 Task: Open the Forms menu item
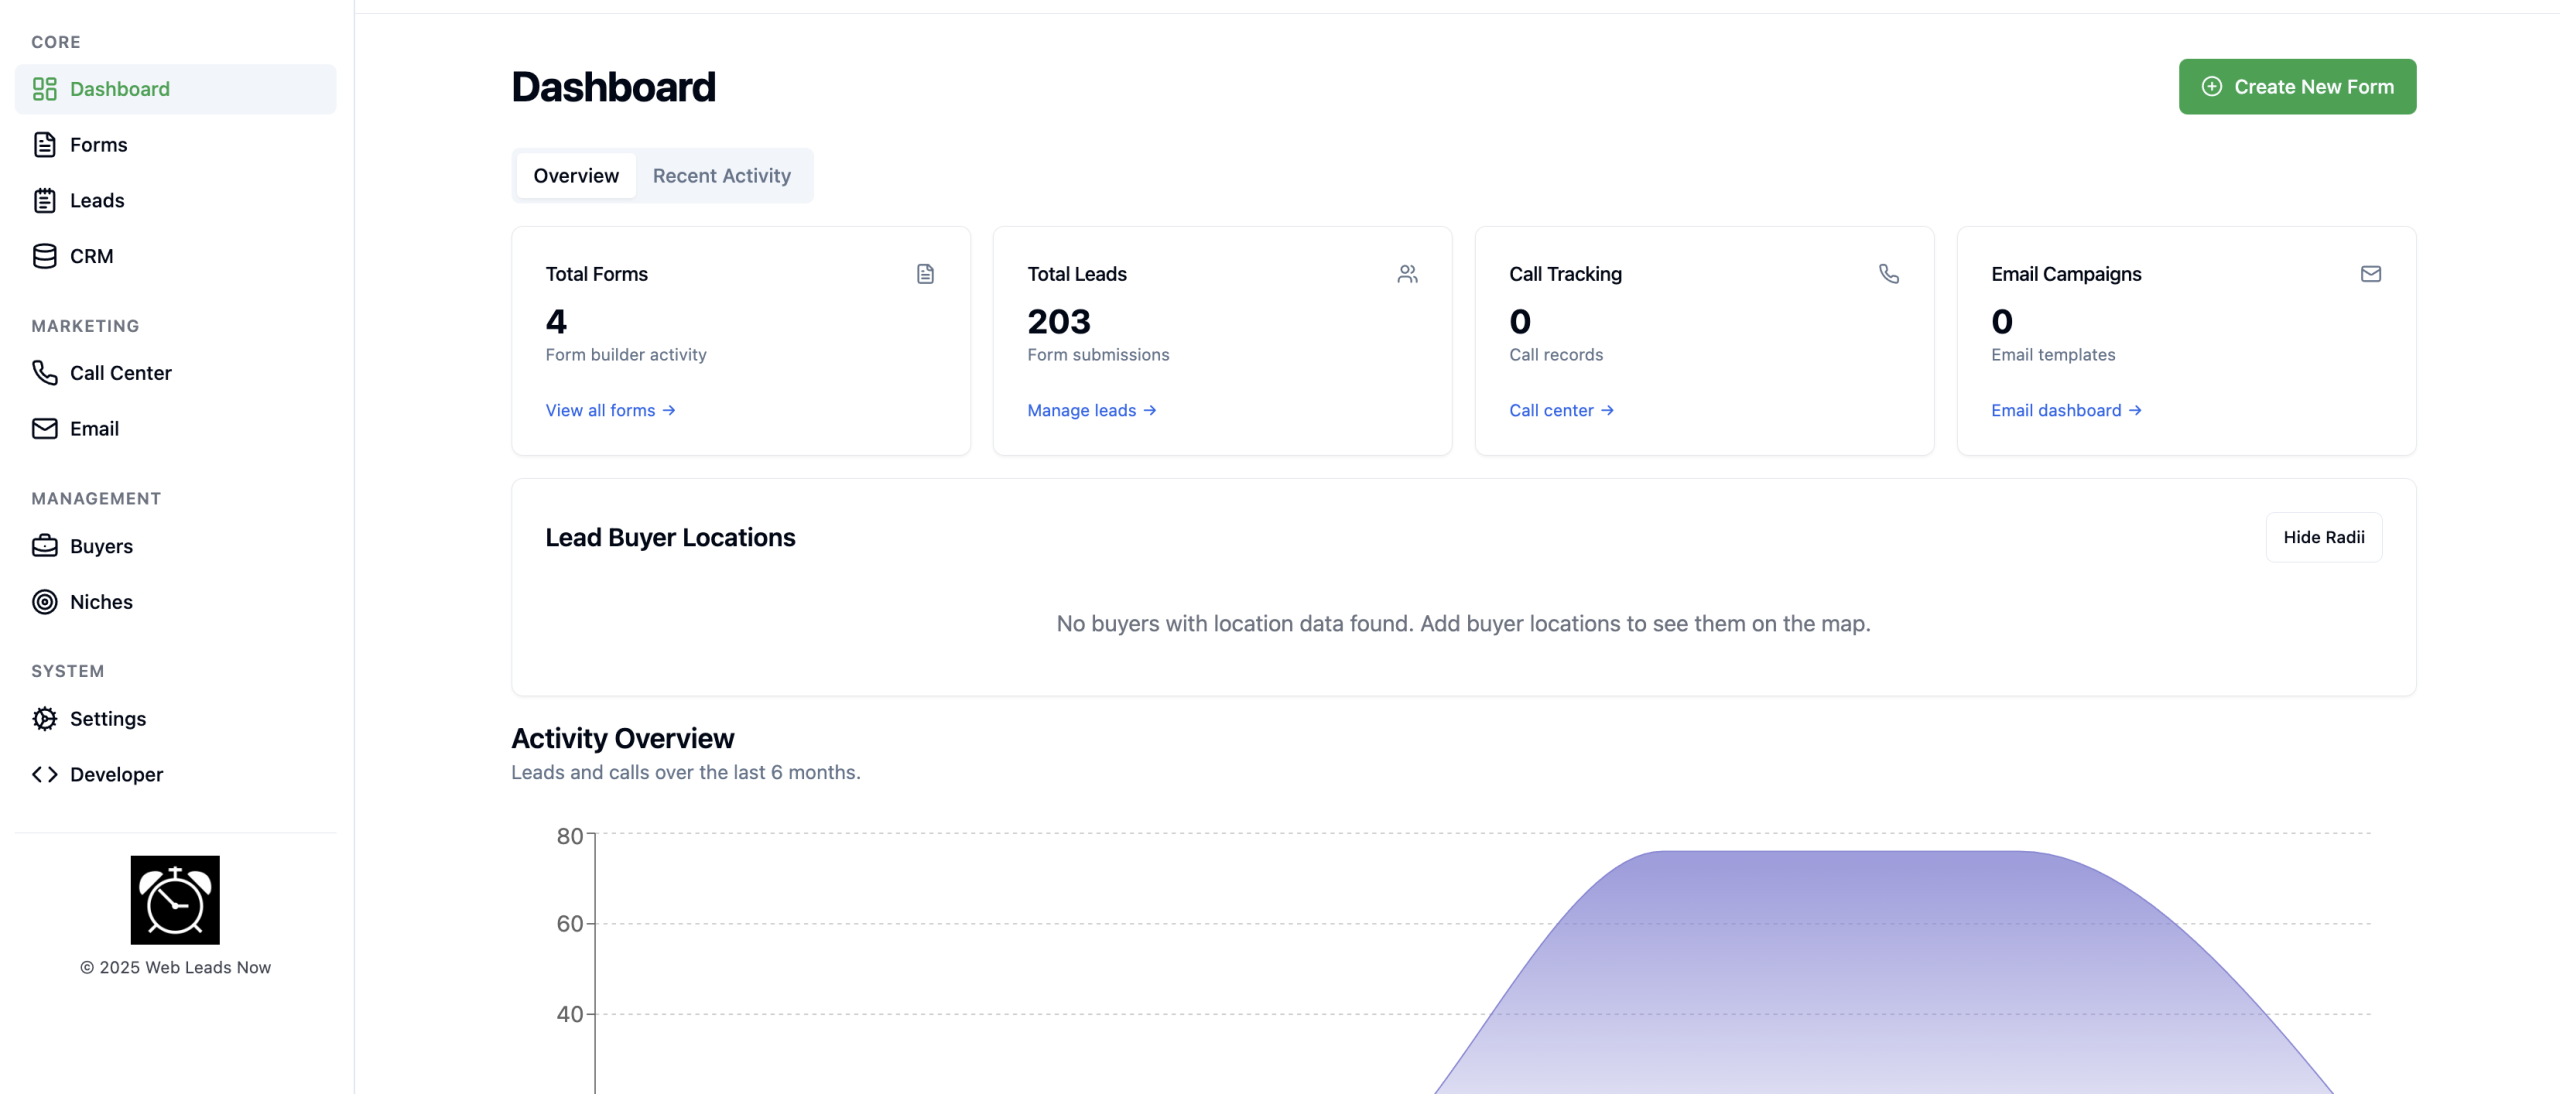click(175, 145)
